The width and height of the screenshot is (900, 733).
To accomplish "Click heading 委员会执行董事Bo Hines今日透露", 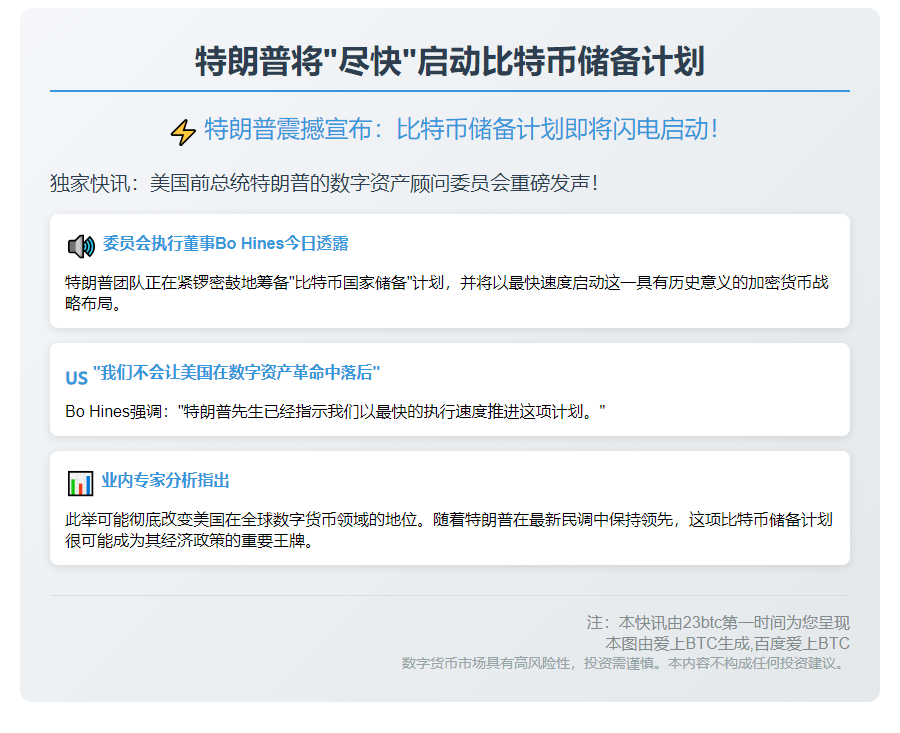I will click(x=225, y=244).
